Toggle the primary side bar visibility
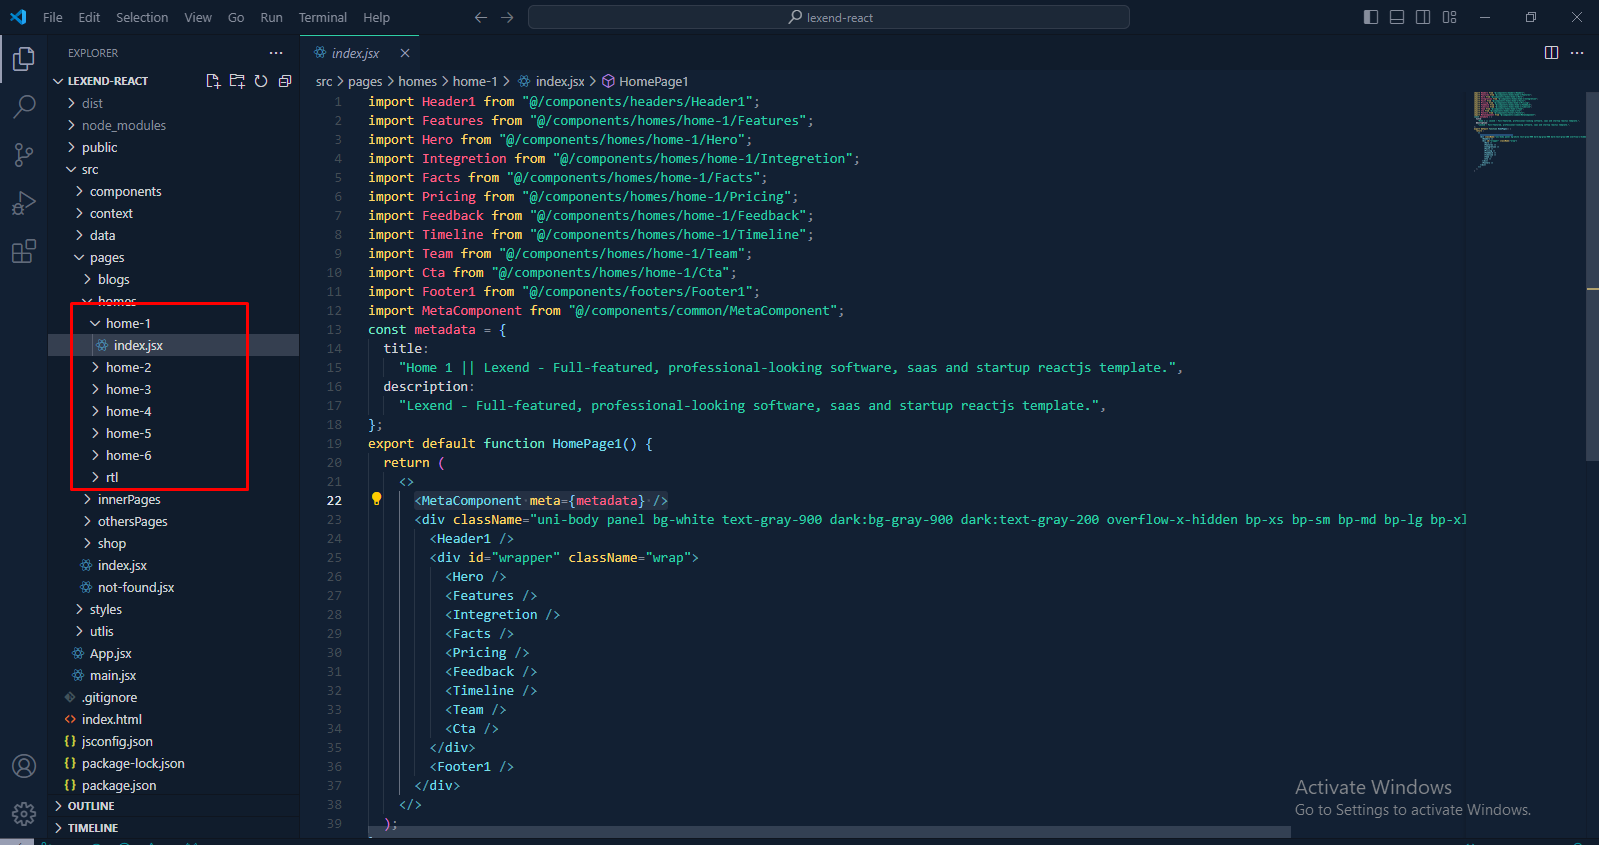The image size is (1599, 845). tap(1371, 17)
